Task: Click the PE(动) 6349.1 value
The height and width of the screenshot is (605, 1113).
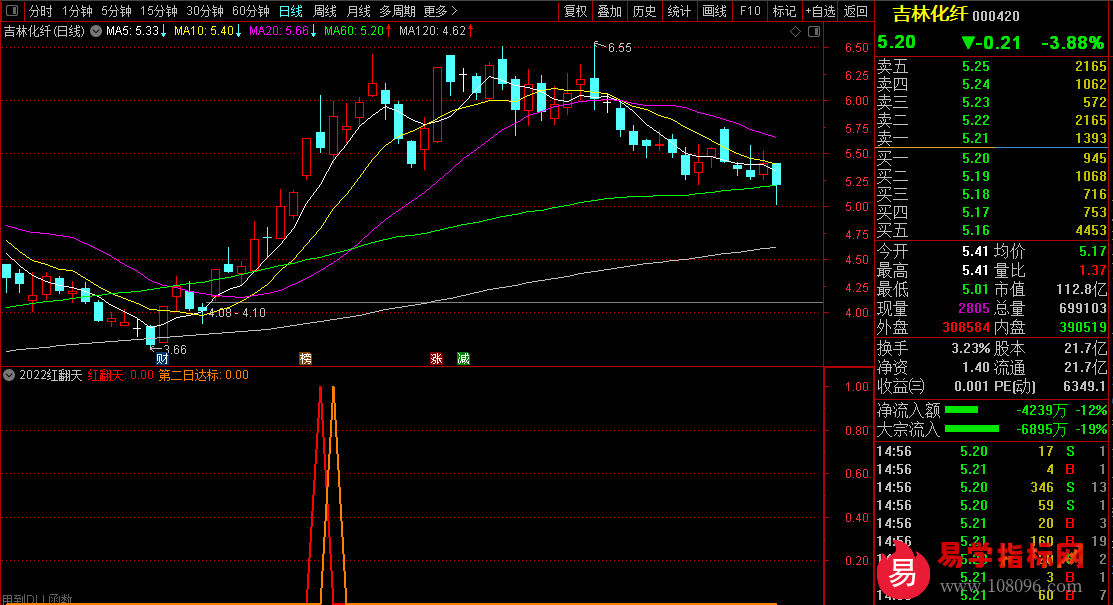Action: click(1087, 386)
